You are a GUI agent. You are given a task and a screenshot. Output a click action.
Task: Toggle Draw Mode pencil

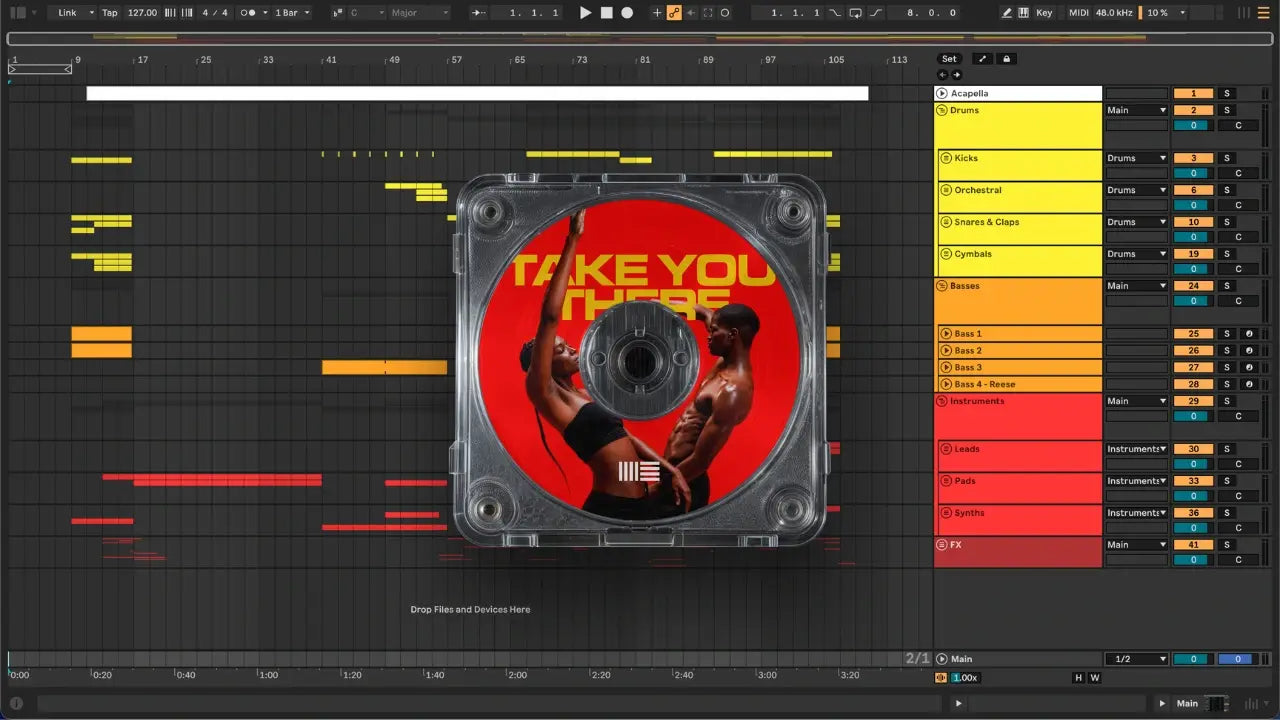pyautogui.click(x=1007, y=13)
